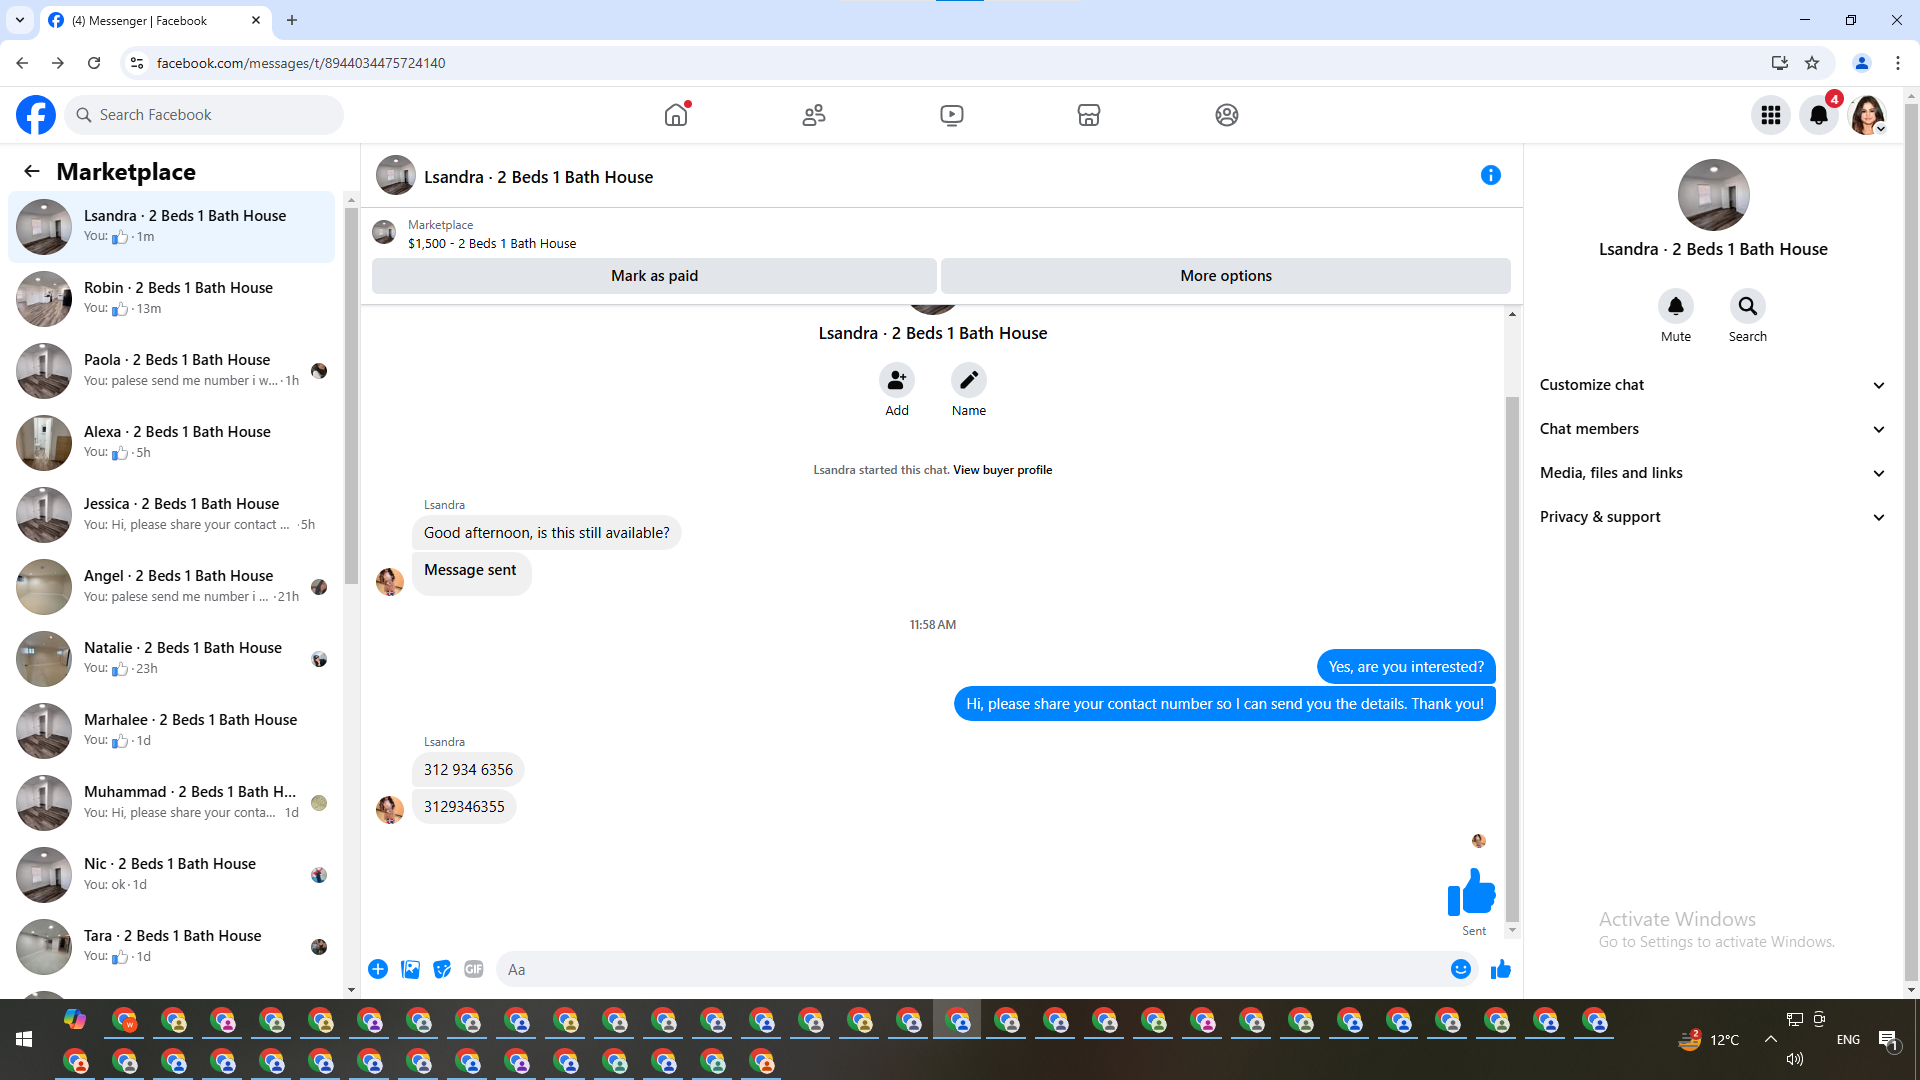Screen dimensions: 1920x1080
Task: Open the Notifications bell icon
Action: pos(1819,115)
